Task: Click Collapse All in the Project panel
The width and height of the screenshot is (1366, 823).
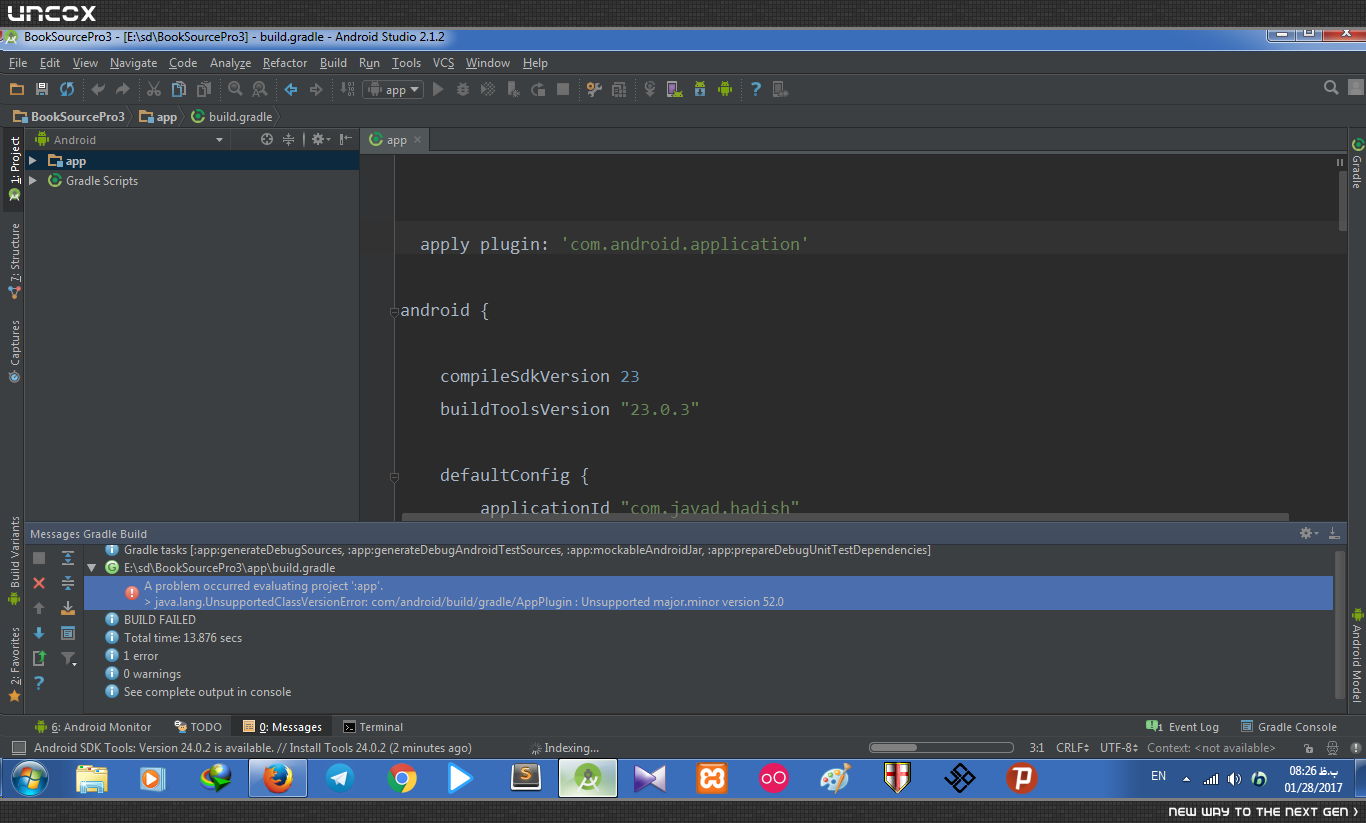Action: (x=288, y=140)
